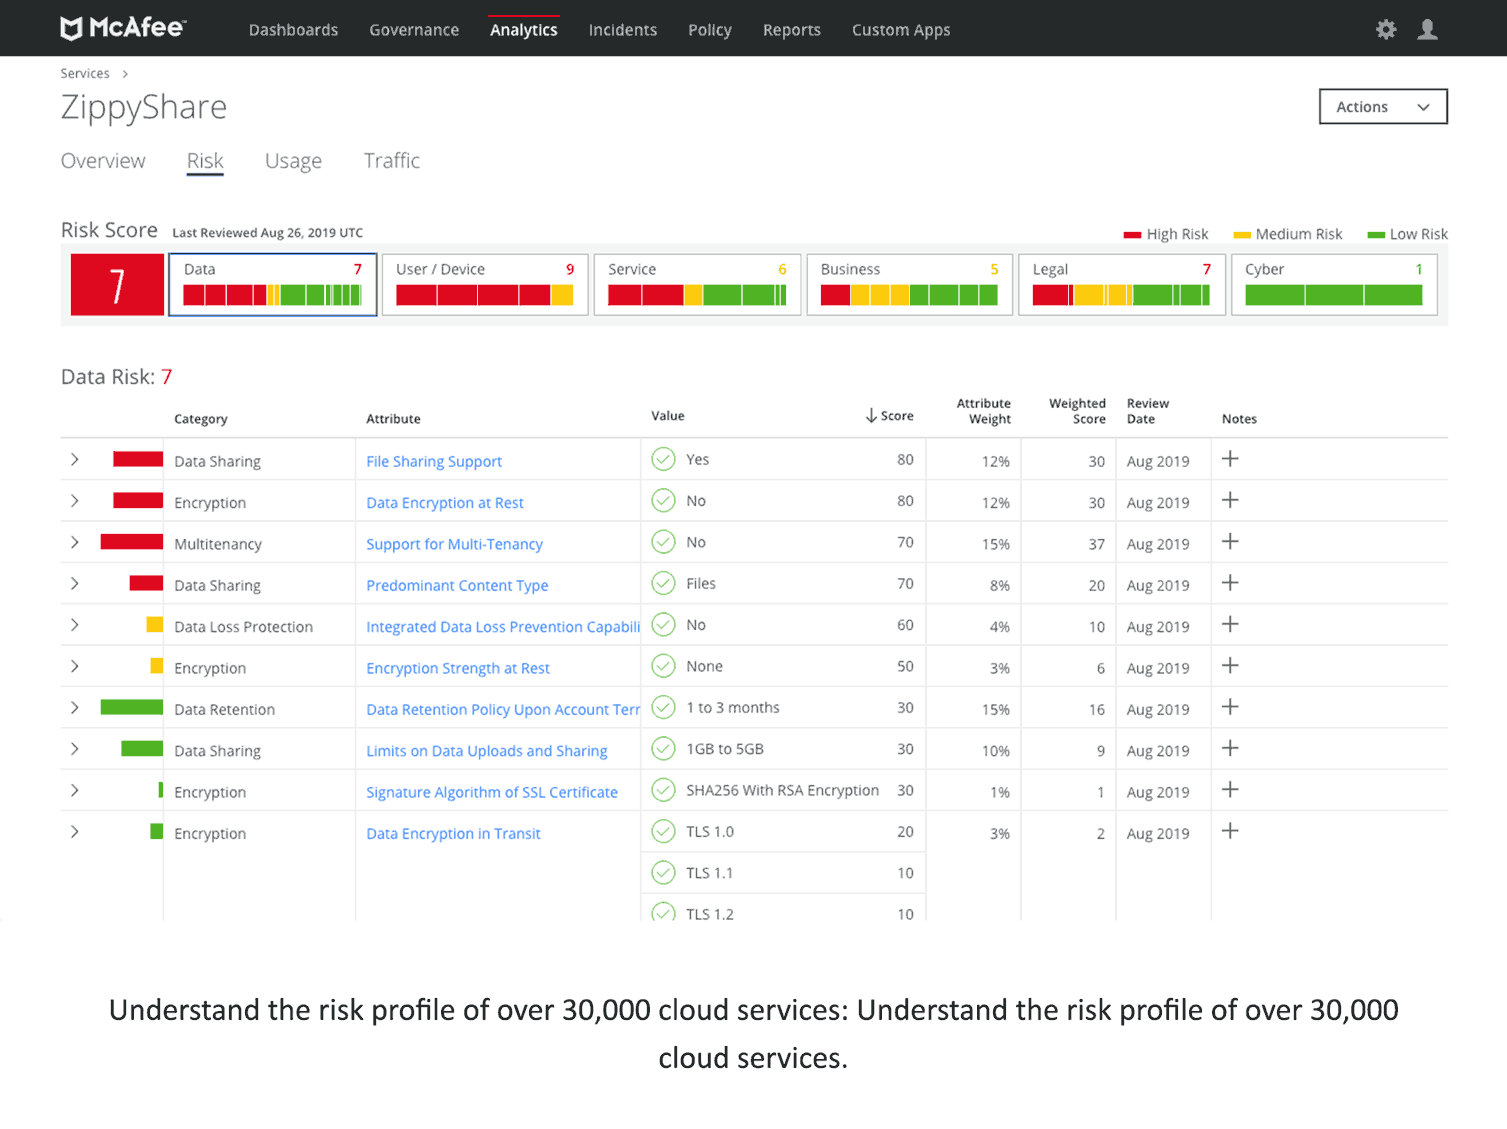
Task: Expand the Data Encryption in Transit row
Action: [x=74, y=832]
